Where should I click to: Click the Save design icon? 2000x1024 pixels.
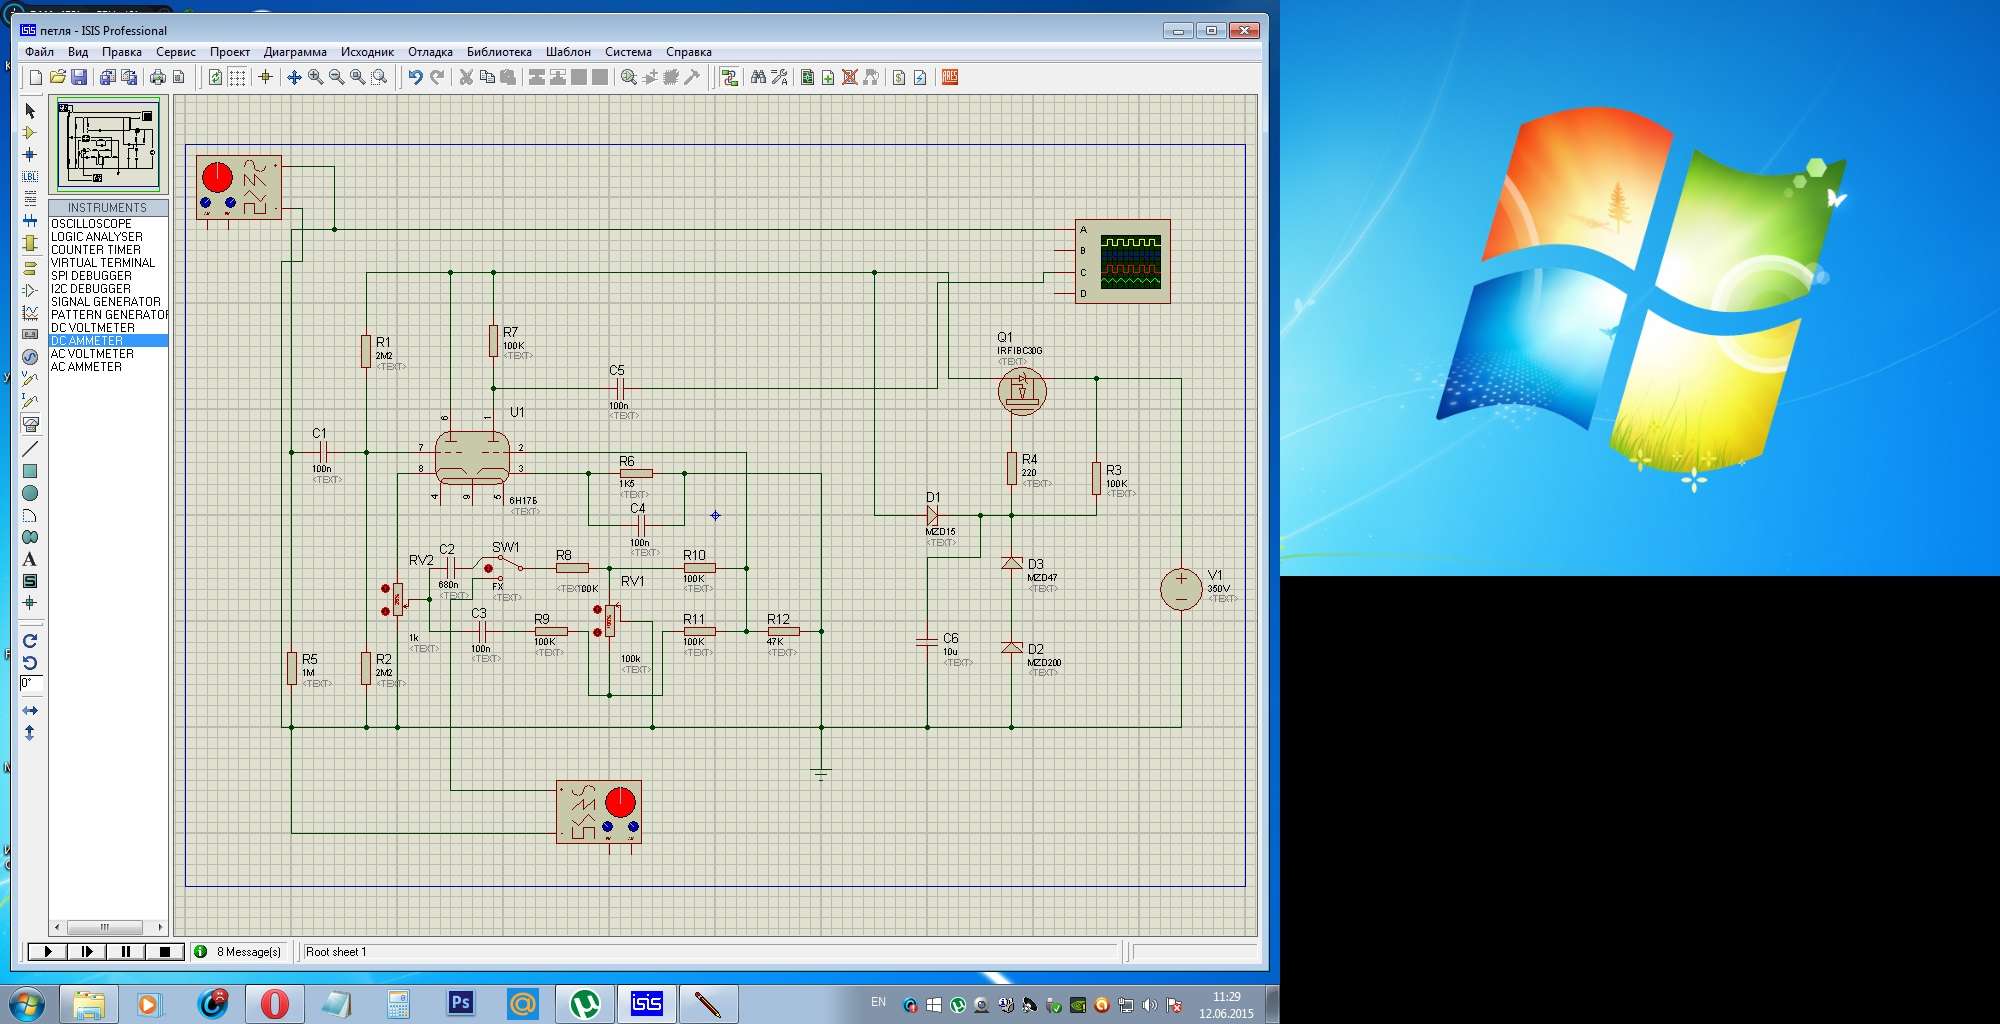(79, 77)
